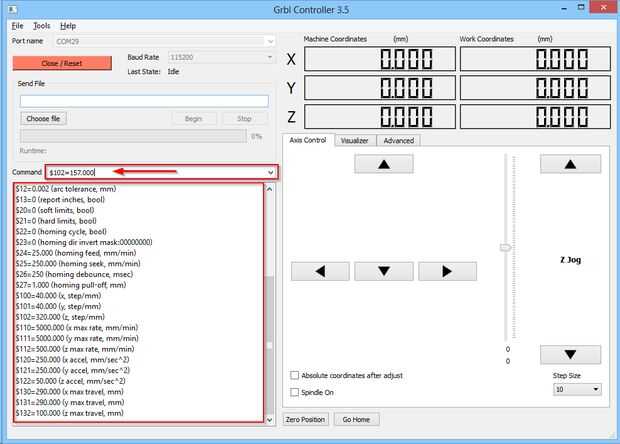Lower Z axis with the Z down arrow
620x444 pixels.
(570, 355)
